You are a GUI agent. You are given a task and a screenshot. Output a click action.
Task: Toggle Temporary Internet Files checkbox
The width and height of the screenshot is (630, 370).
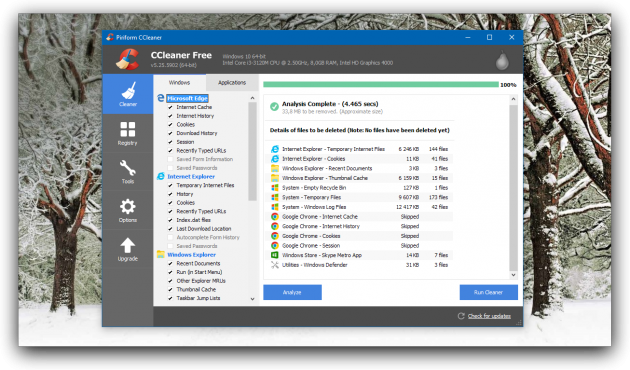tap(170, 186)
